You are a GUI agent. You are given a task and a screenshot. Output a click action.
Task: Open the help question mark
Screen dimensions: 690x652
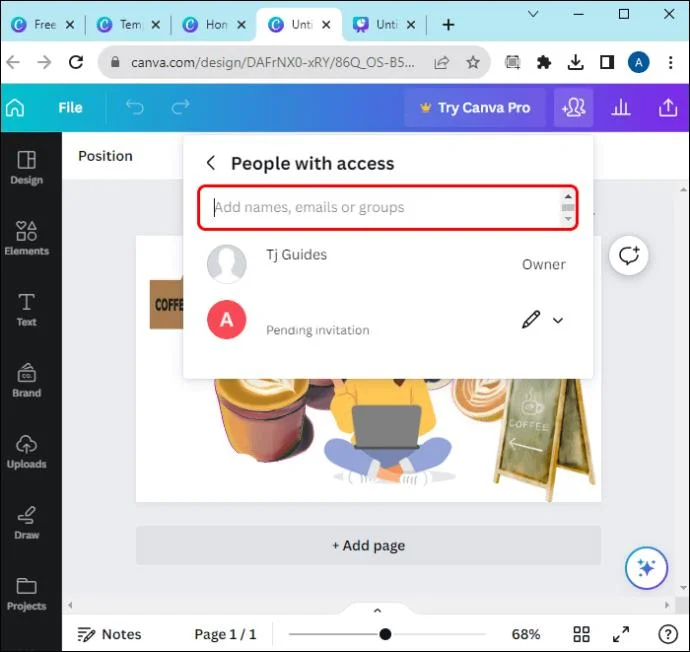tap(668, 634)
